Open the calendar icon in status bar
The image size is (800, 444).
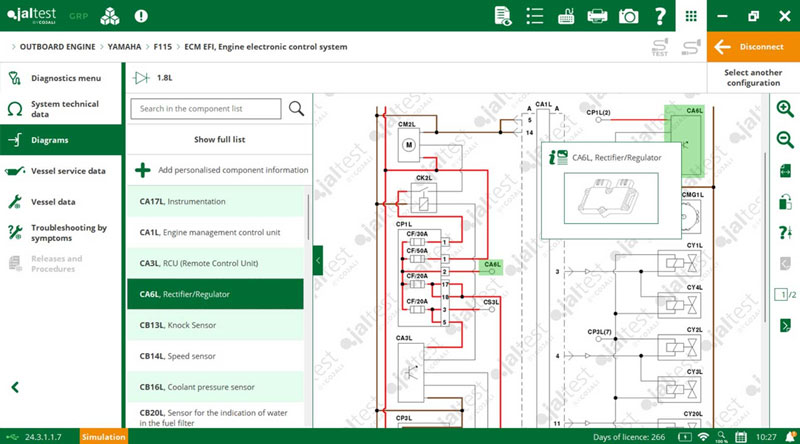[741, 437]
